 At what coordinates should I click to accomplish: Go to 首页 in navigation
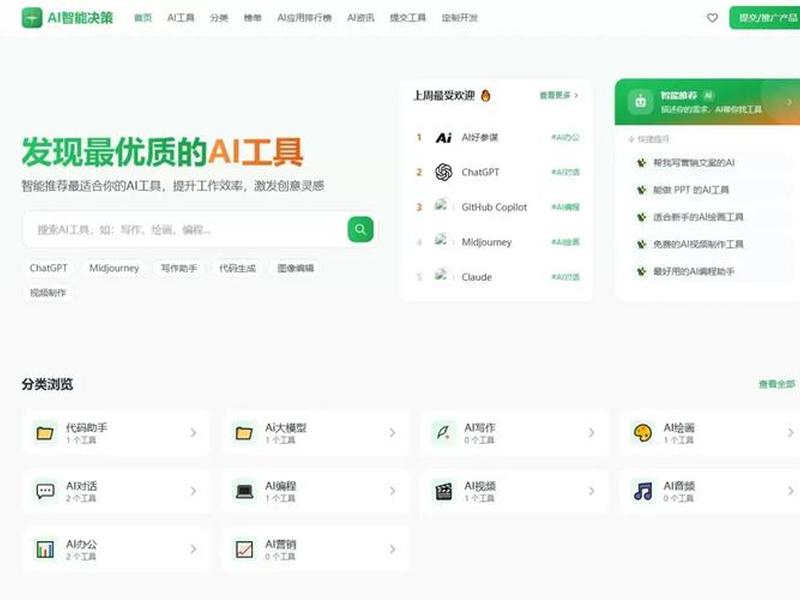pos(143,18)
